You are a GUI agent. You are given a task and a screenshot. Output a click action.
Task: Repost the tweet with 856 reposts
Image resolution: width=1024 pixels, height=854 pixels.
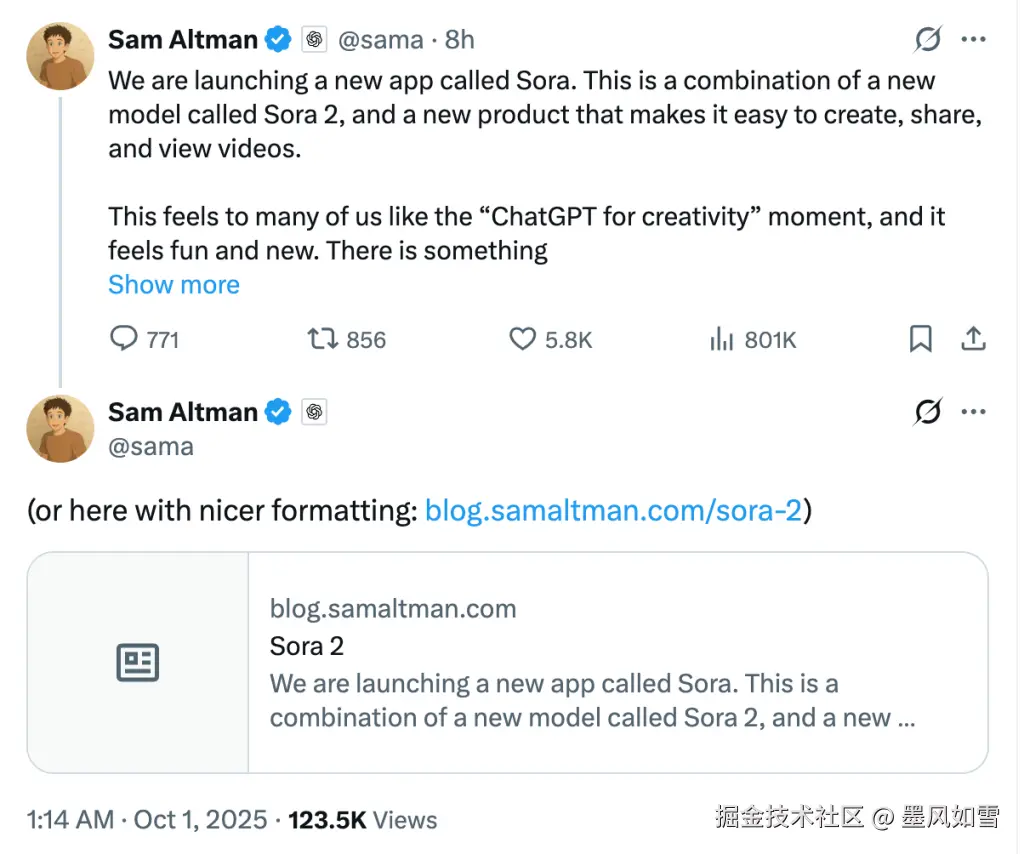tap(323, 340)
